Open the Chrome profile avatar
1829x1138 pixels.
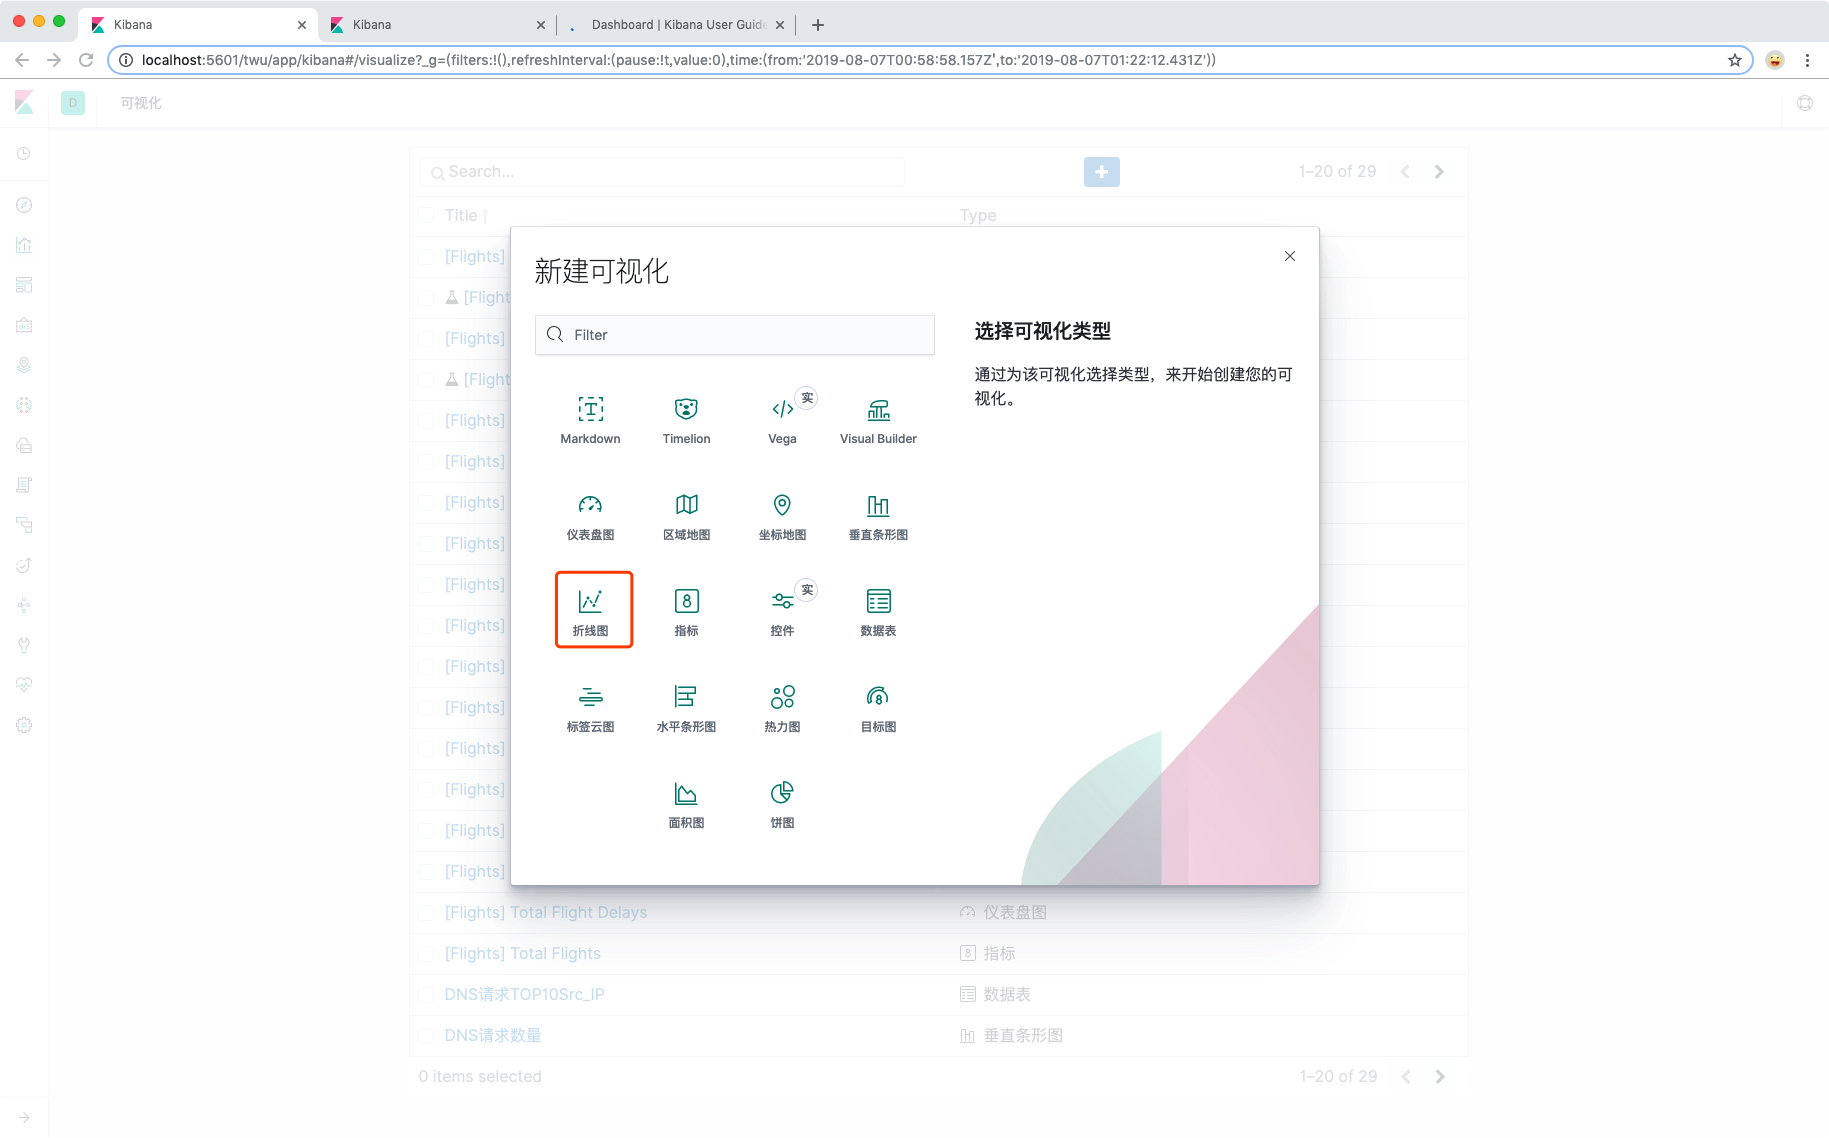[1775, 60]
